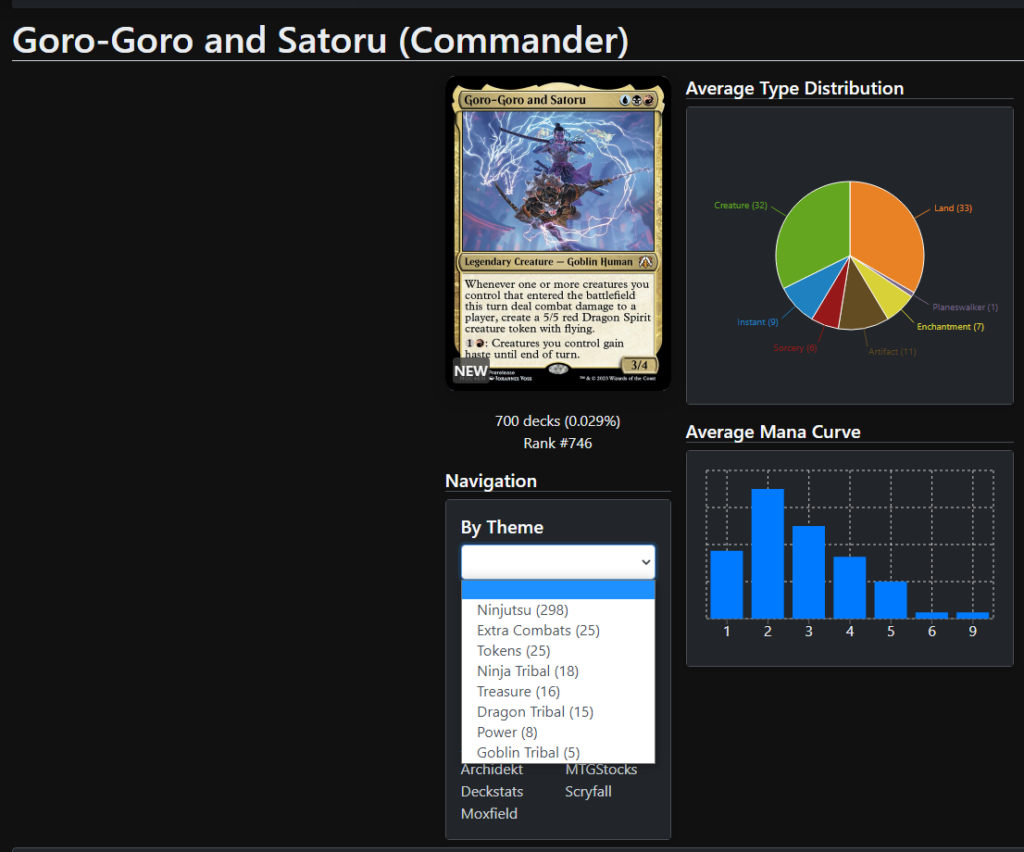Open the Scryfall link

[588, 791]
